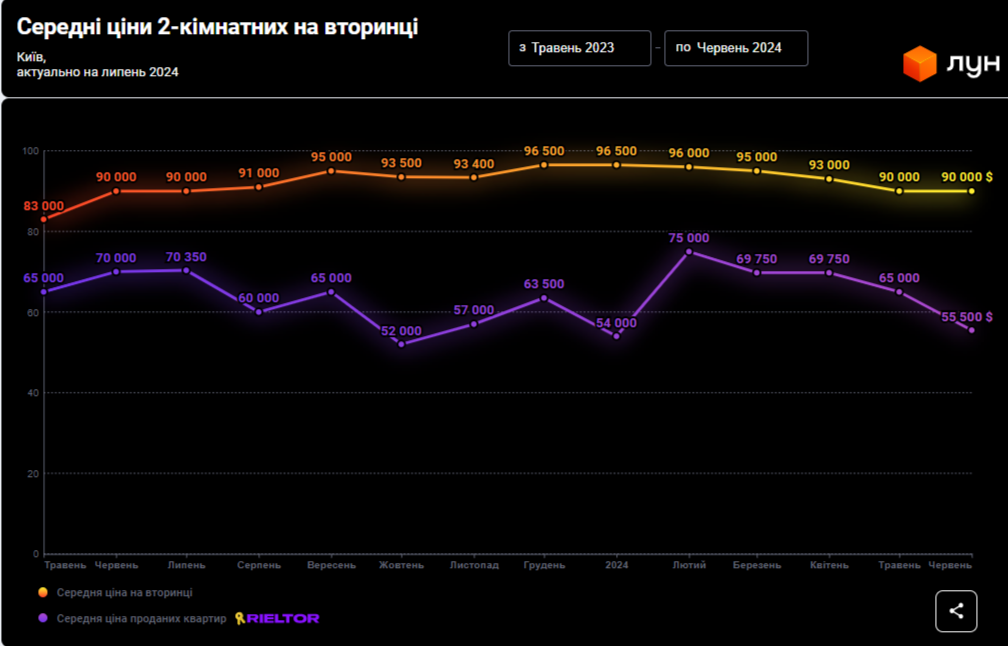The image size is (1008, 646).
Task: Select the 55 500 $ final purple point
Action: pos(971,330)
